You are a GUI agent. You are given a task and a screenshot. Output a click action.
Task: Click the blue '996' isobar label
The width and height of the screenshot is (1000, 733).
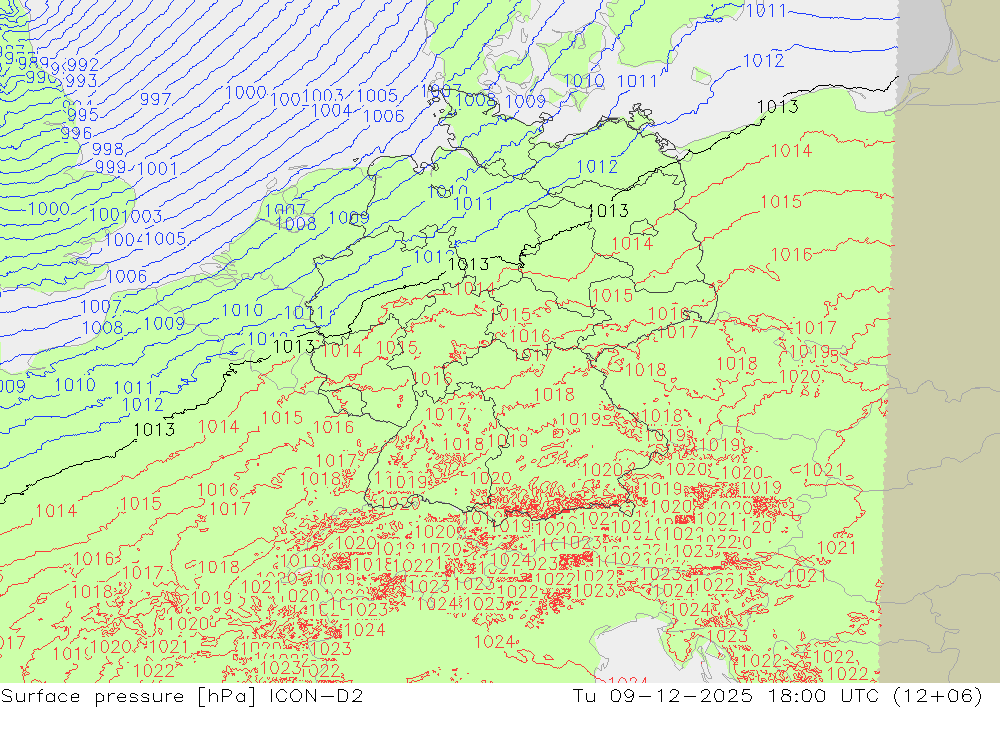(77, 133)
